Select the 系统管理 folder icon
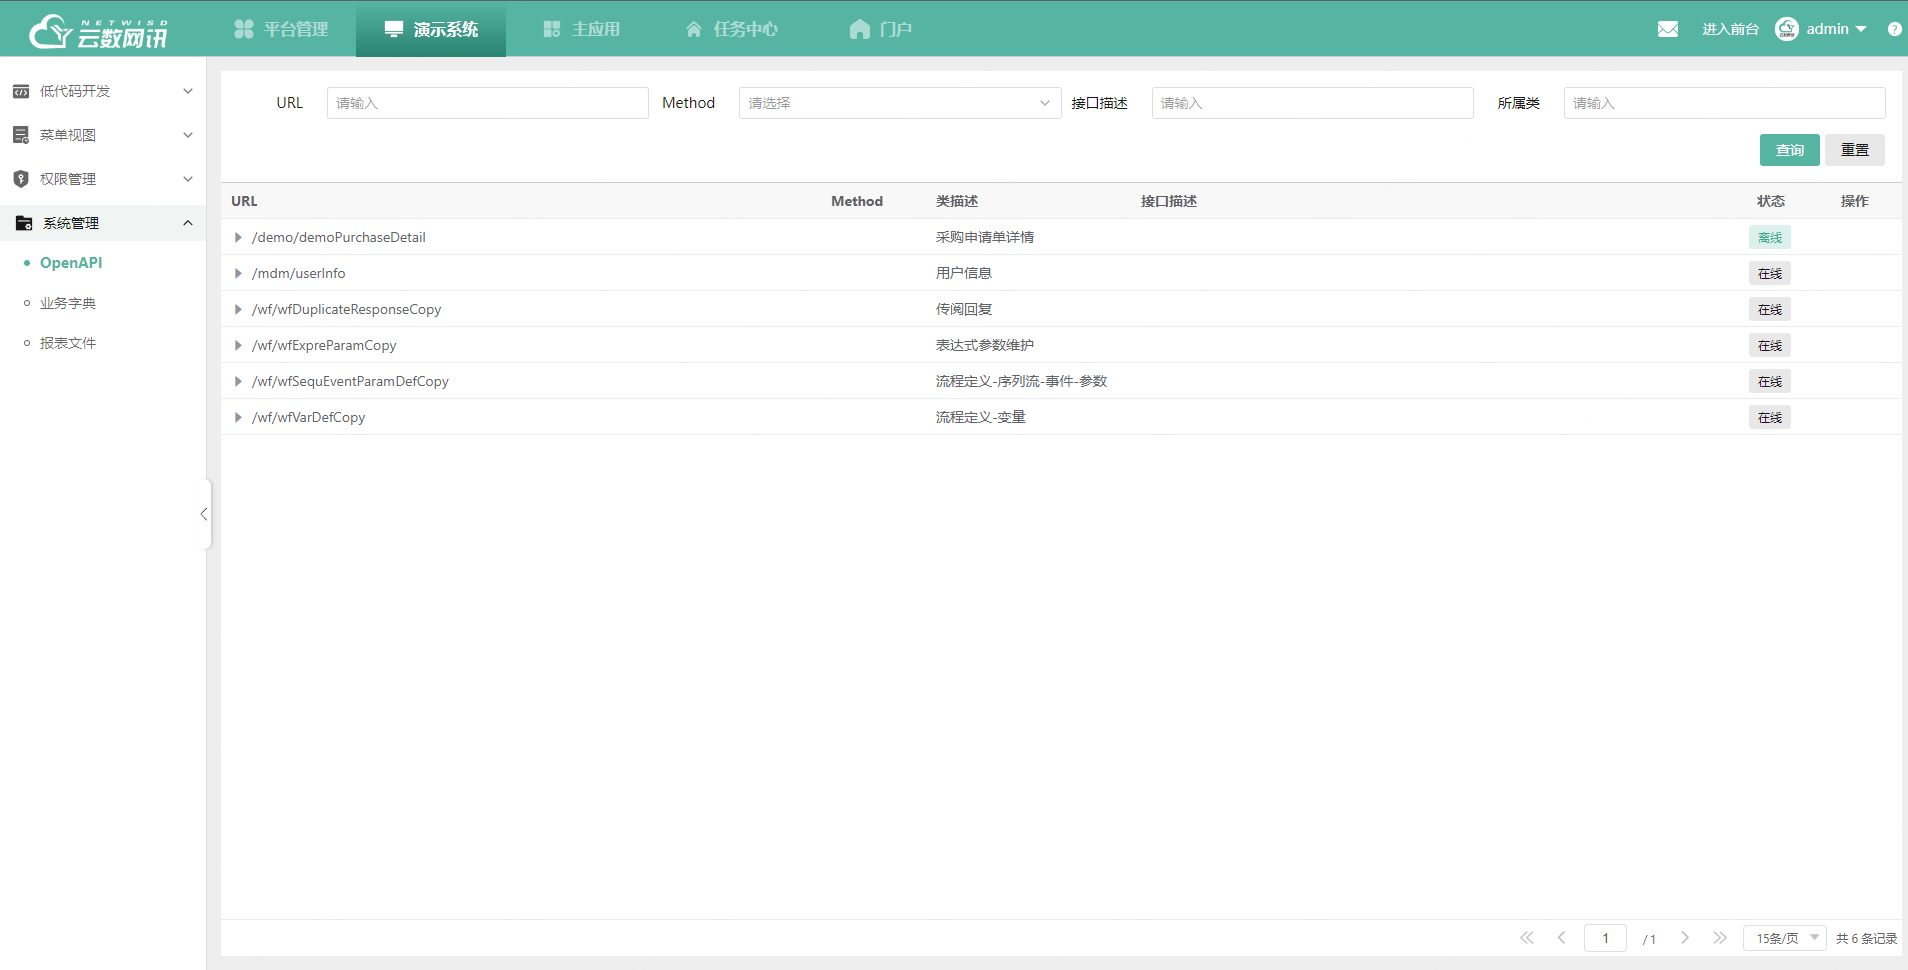The height and width of the screenshot is (970, 1908). coord(23,222)
